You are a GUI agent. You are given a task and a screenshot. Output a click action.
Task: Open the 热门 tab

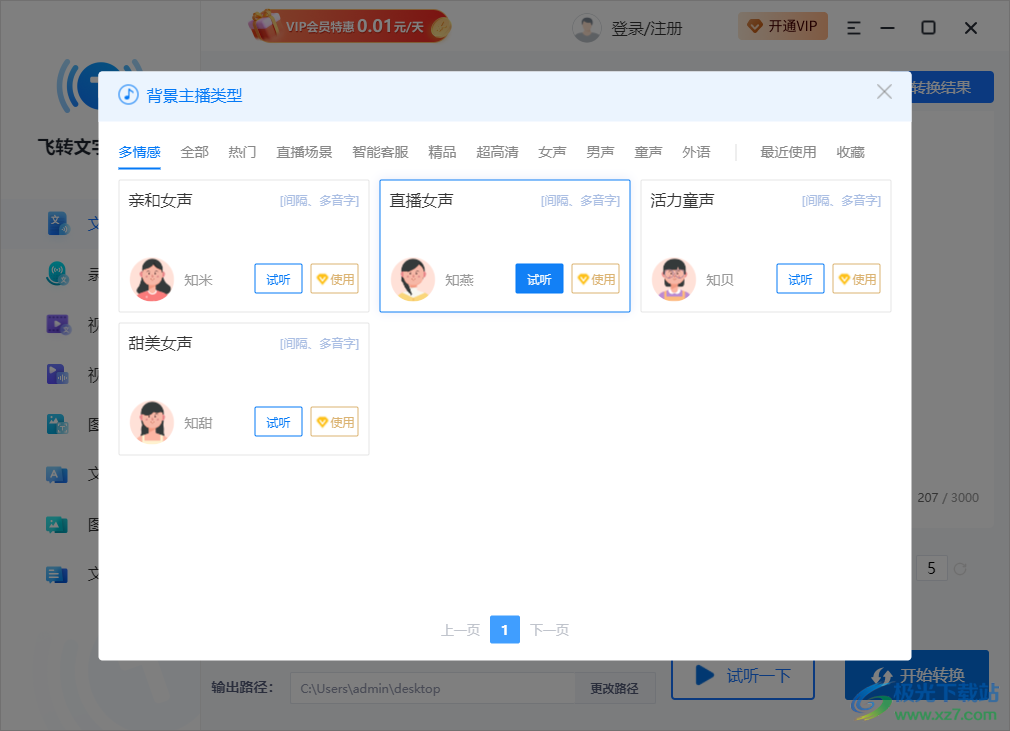(242, 153)
